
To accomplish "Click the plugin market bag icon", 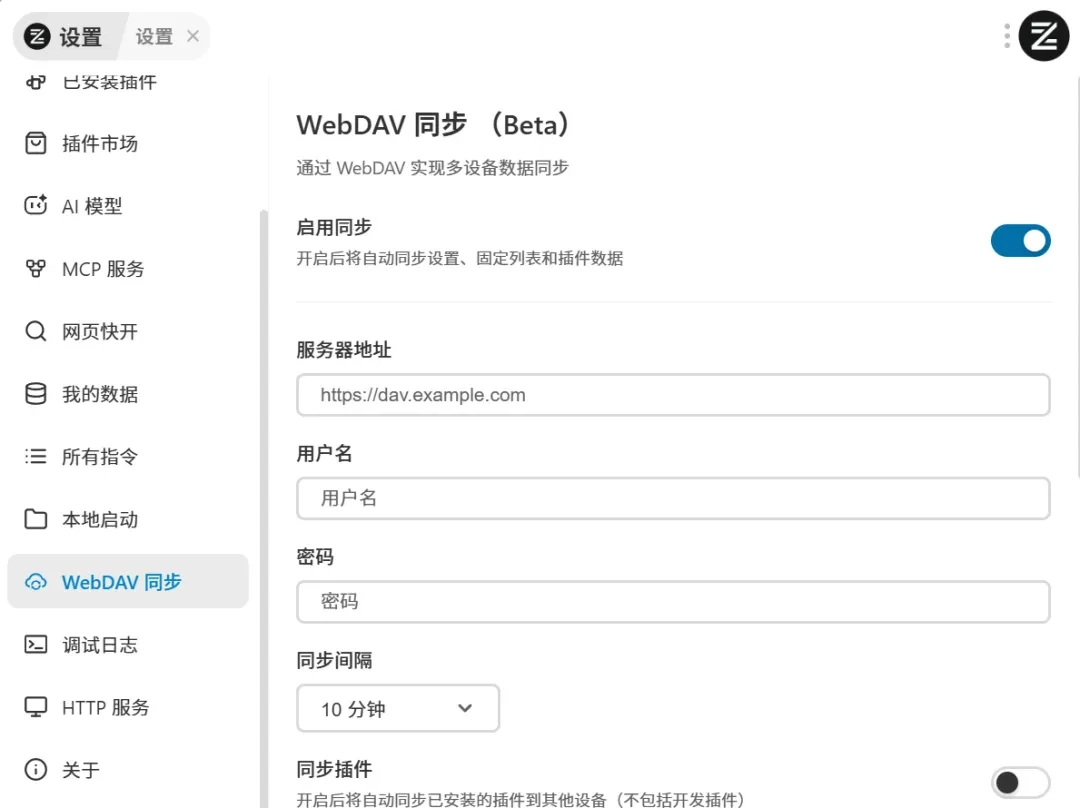I will click(36, 143).
